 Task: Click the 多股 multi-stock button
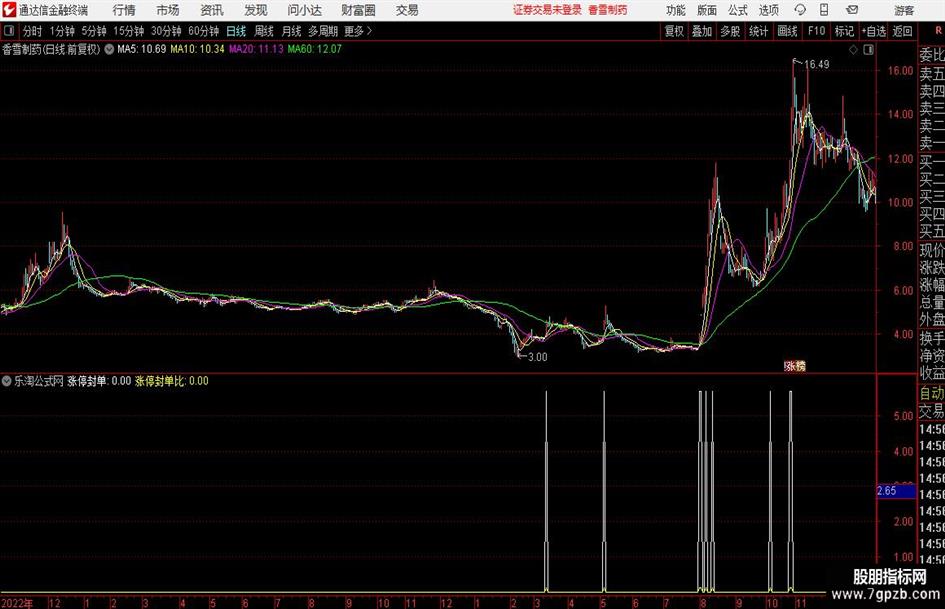[x=730, y=31]
